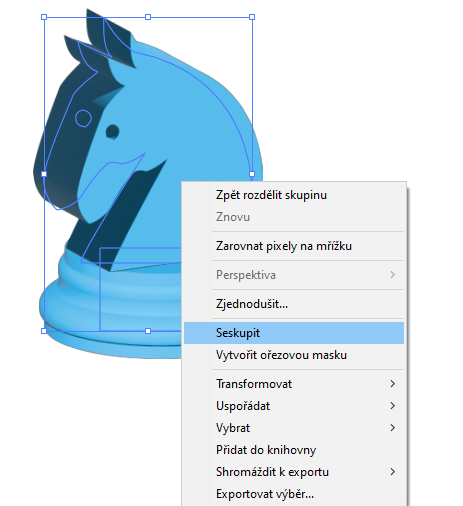Expand Shromáždit k exportu submenu arrow
This screenshot has width=463, height=506.
(x=392, y=472)
